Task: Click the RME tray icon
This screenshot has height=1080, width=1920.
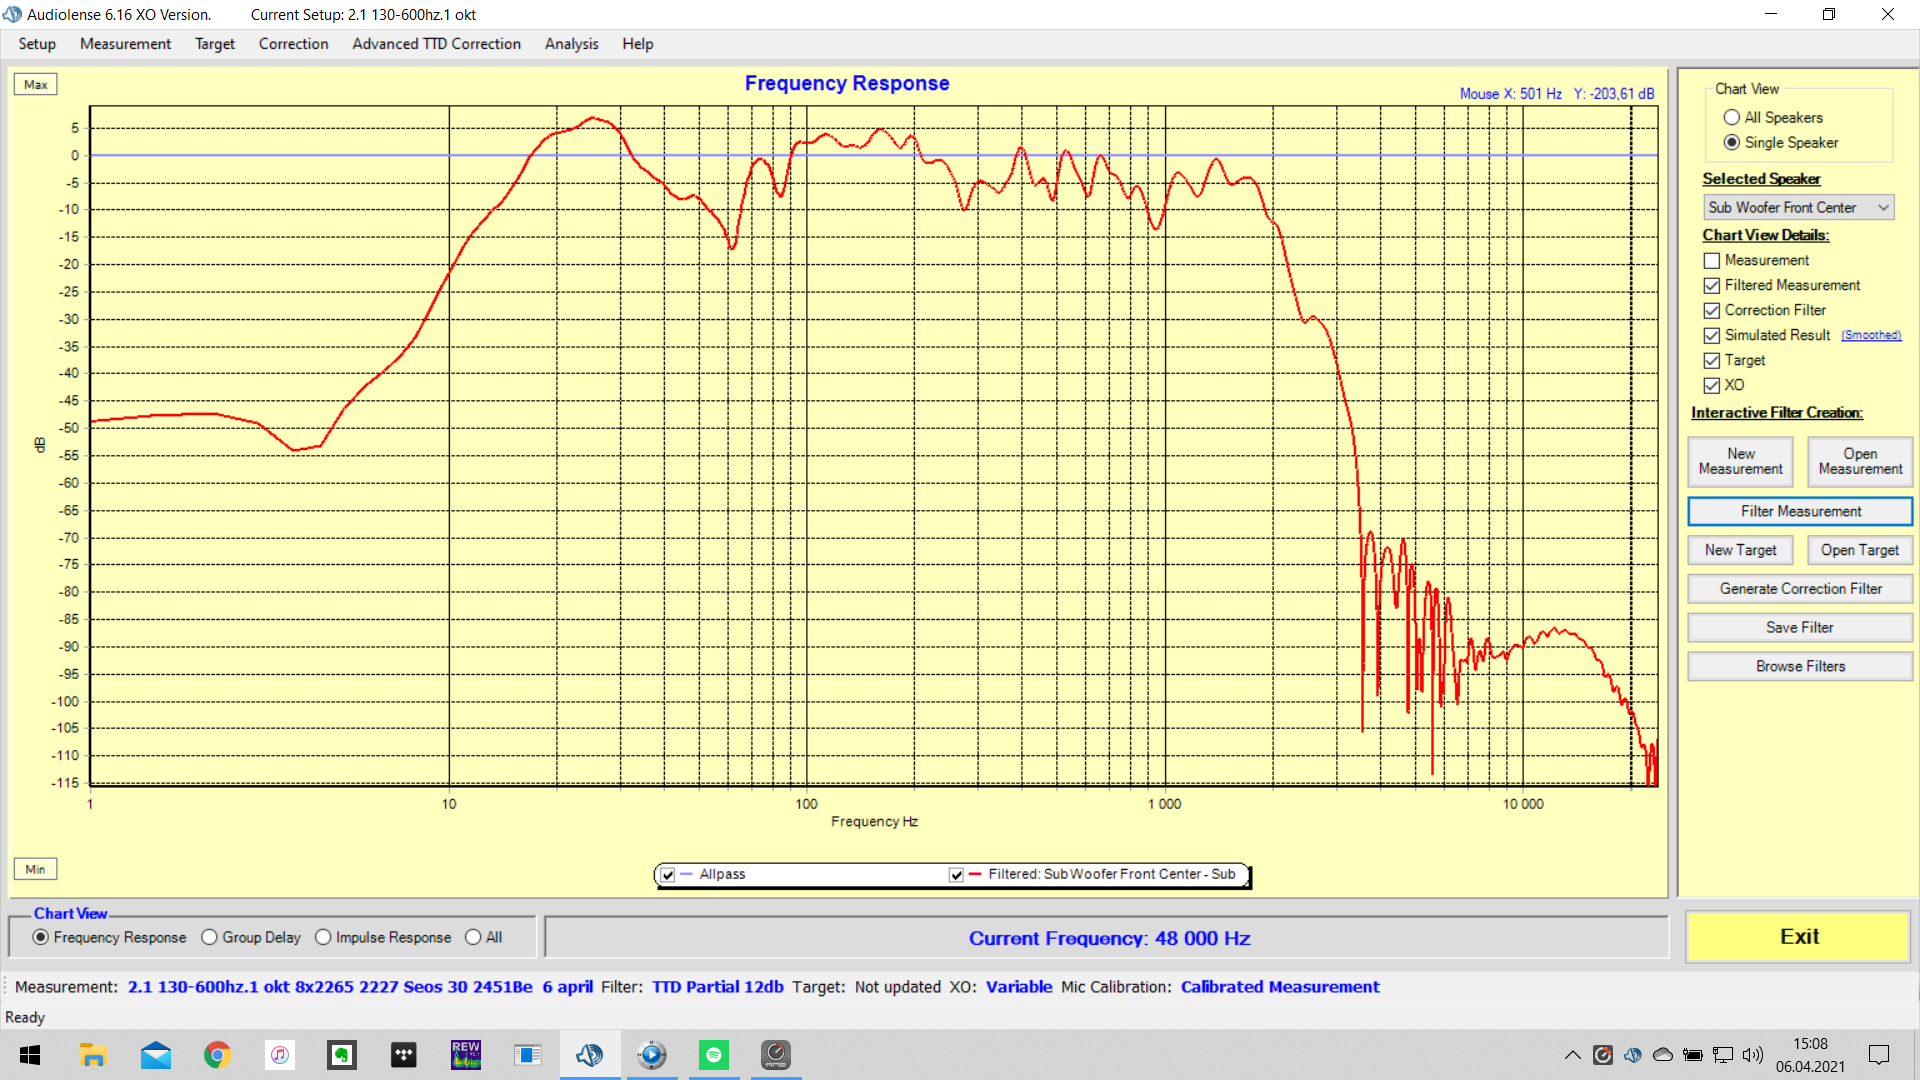Action: (1603, 1055)
